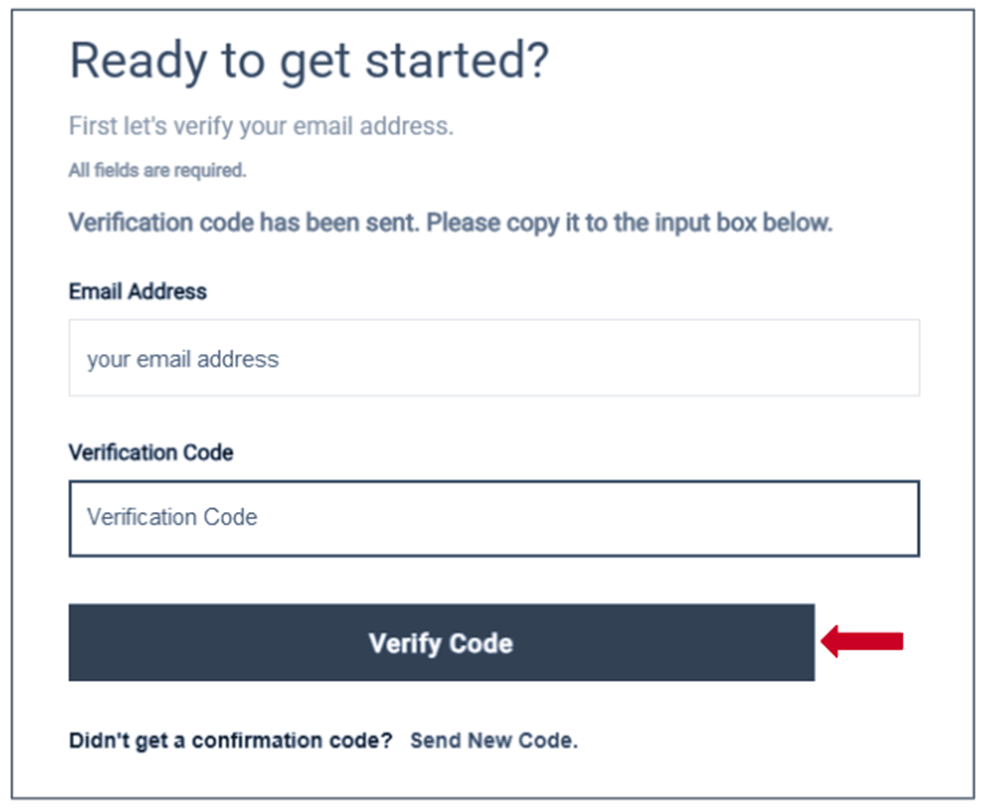Click the 'Ready to get started?' heading
The width and height of the screenshot is (986, 811).
pos(309,62)
